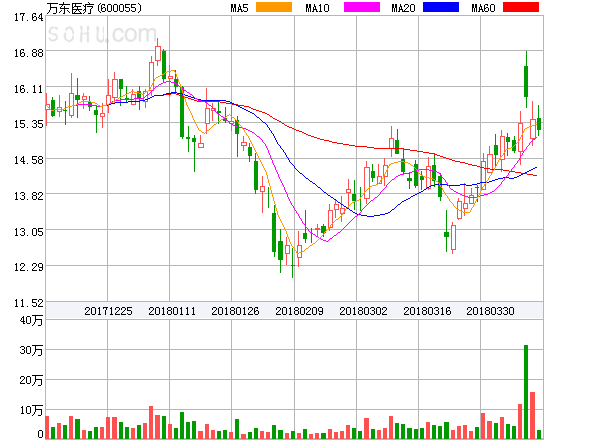Click the 16.88 price axis label
The height and width of the screenshot is (440, 600).
29,53
